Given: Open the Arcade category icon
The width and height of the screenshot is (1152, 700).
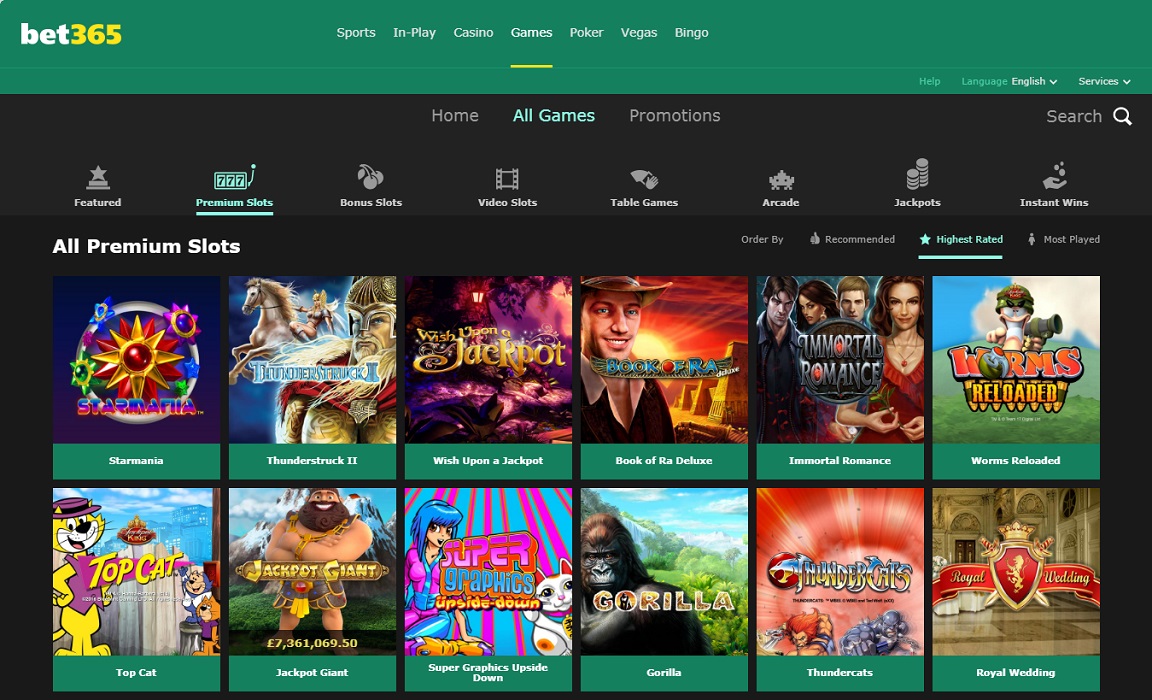Looking at the screenshot, I should tap(781, 180).
